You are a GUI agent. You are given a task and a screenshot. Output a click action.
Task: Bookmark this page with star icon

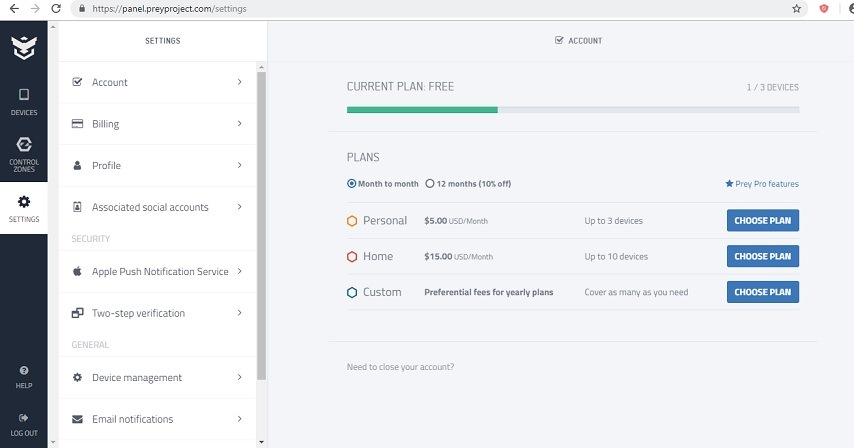tap(796, 8)
